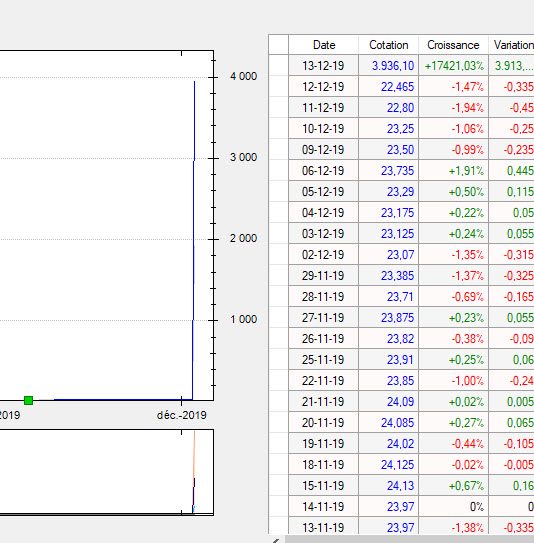This screenshot has height=543, width=534.
Task: Click the Croissance column header
Action: [x=453, y=45]
